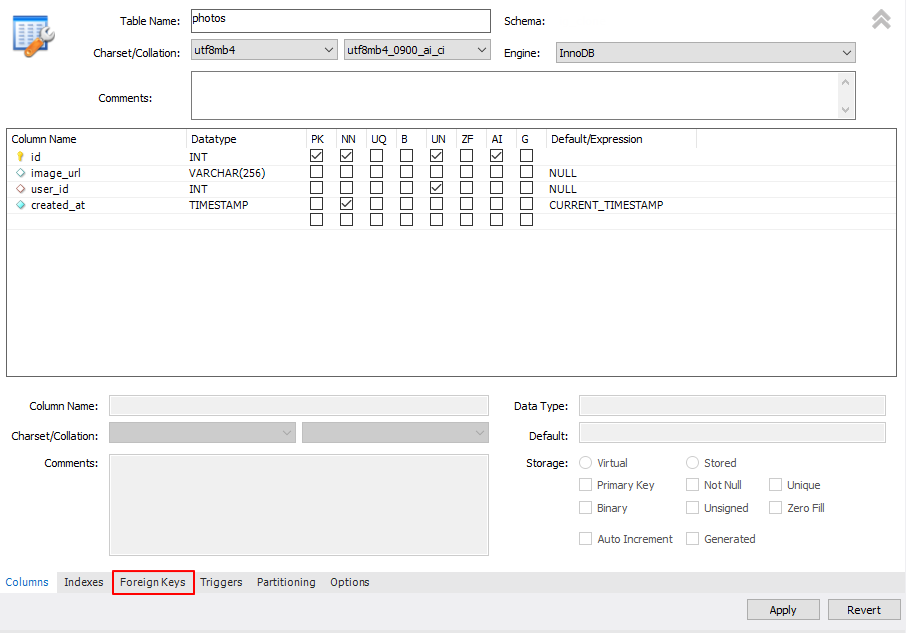906x633 pixels.
Task: Click the CURRENT_TIMESTAMP default value
Action: point(606,205)
